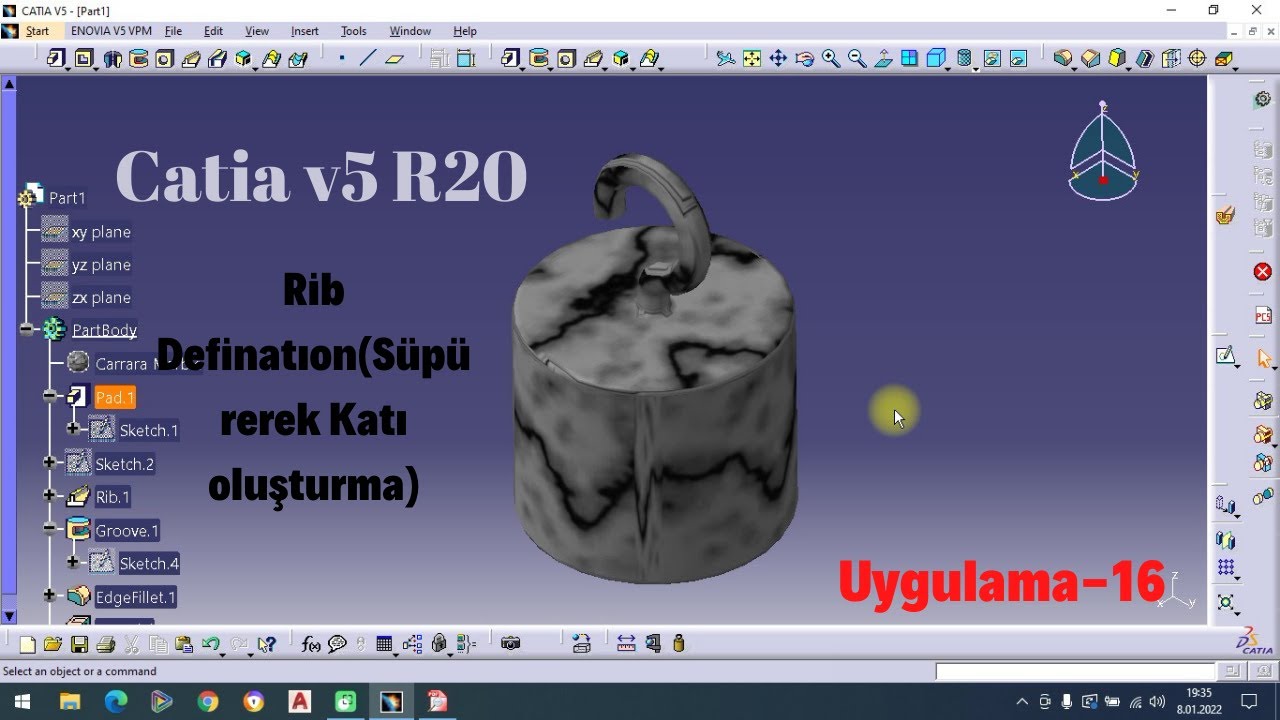Open the ENOVIA V5 VPM menu
The height and width of the screenshot is (720, 1280).
[111, 31]
